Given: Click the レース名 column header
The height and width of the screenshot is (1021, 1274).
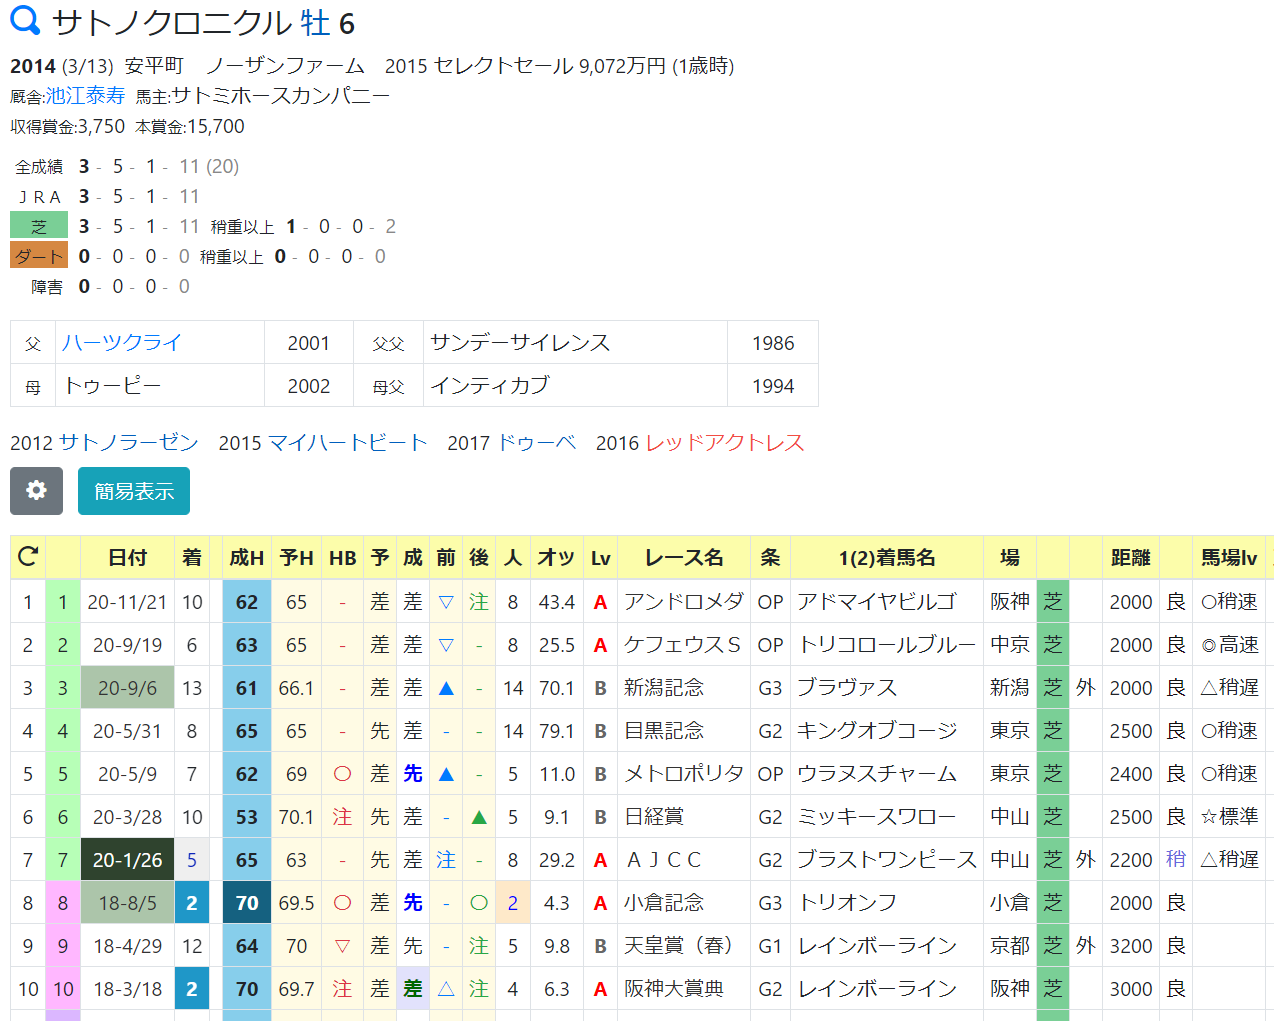Looking at the screenshot, I should pyautogui.click(x=684, y=558).
